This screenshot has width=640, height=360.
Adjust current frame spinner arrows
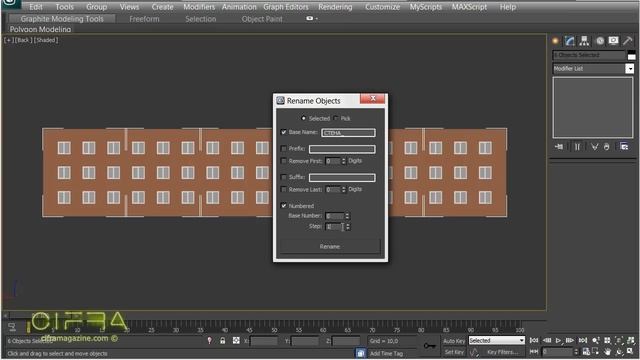pos(576,352)
